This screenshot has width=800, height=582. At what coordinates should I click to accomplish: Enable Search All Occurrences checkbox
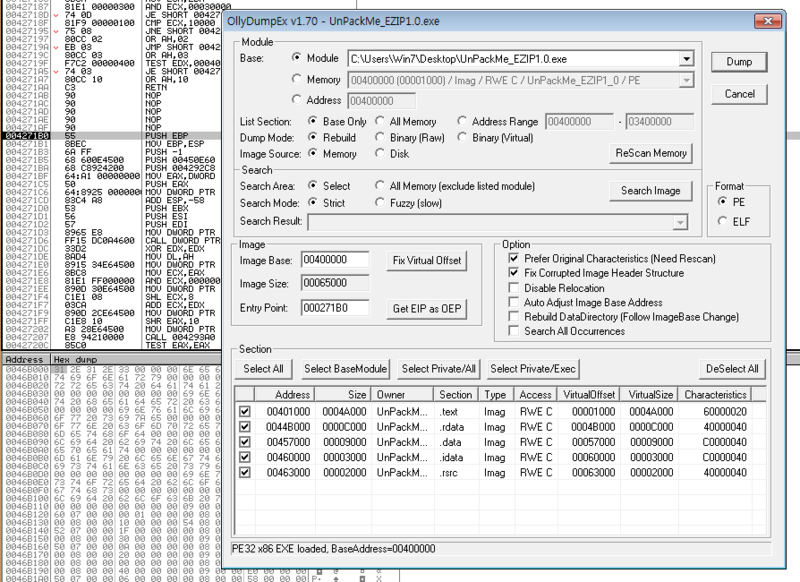pos(514,331)
